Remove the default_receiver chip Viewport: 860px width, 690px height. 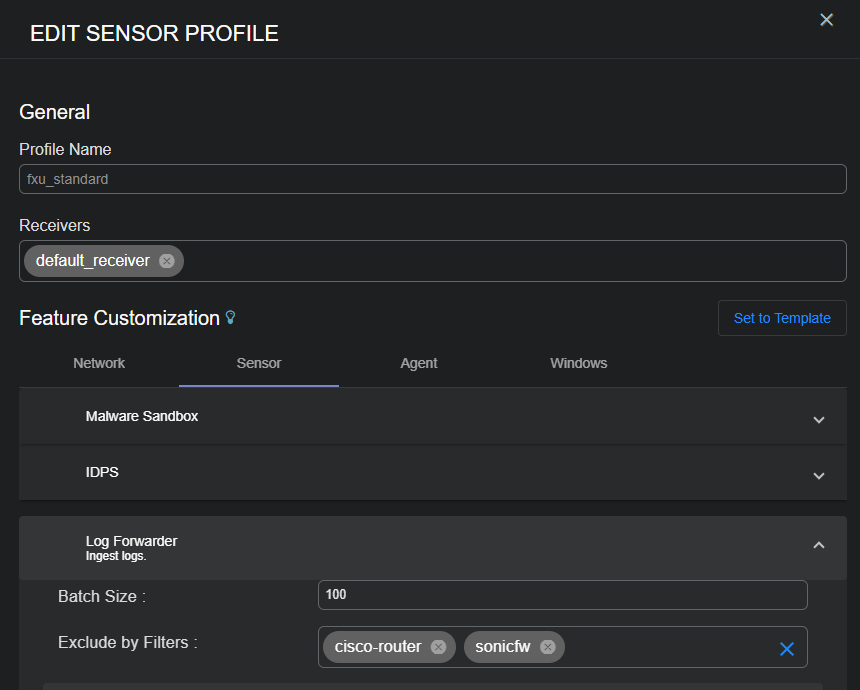pyautogui.click(x=167, y=261)
